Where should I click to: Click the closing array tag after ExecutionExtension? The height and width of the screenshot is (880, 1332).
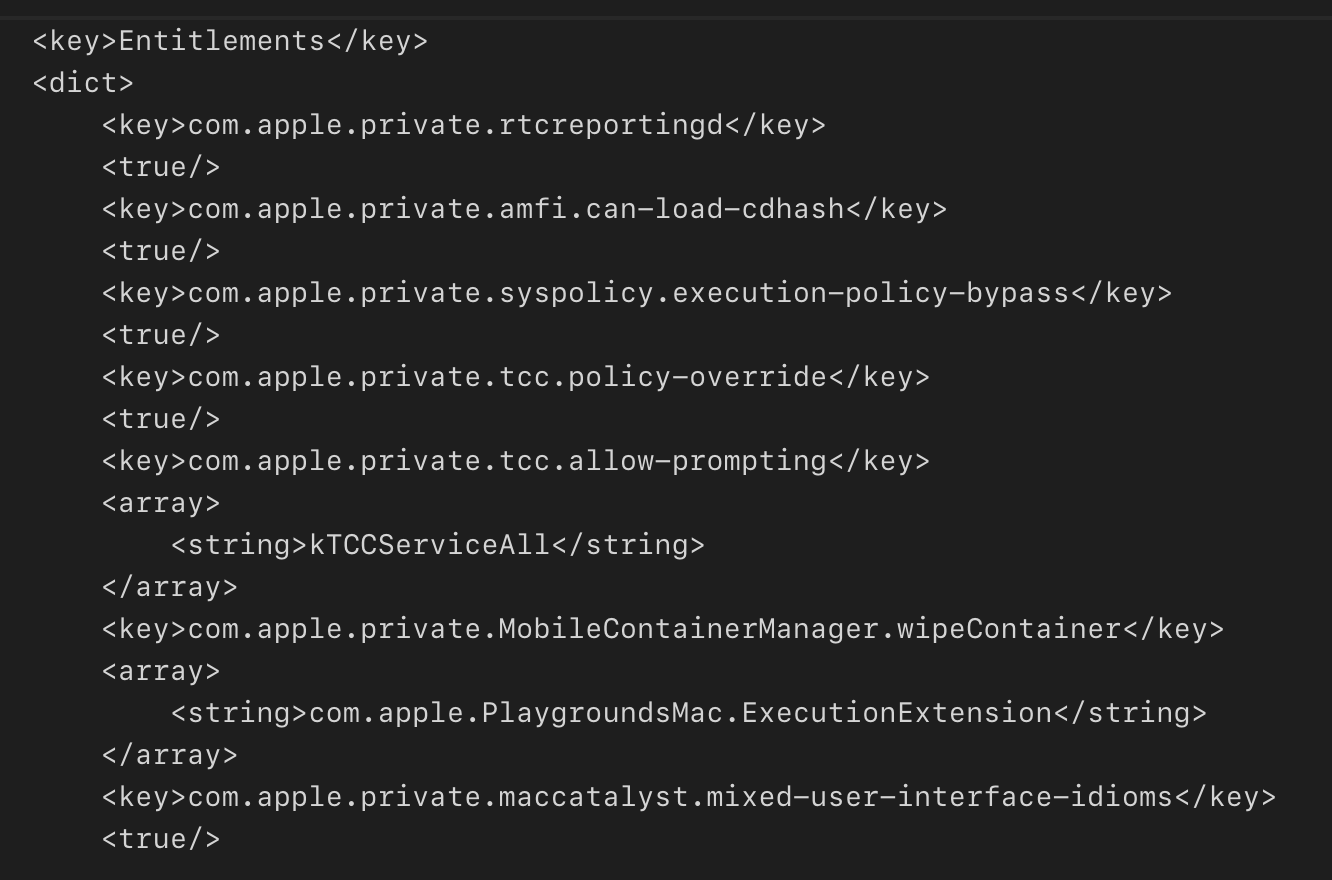170,755
